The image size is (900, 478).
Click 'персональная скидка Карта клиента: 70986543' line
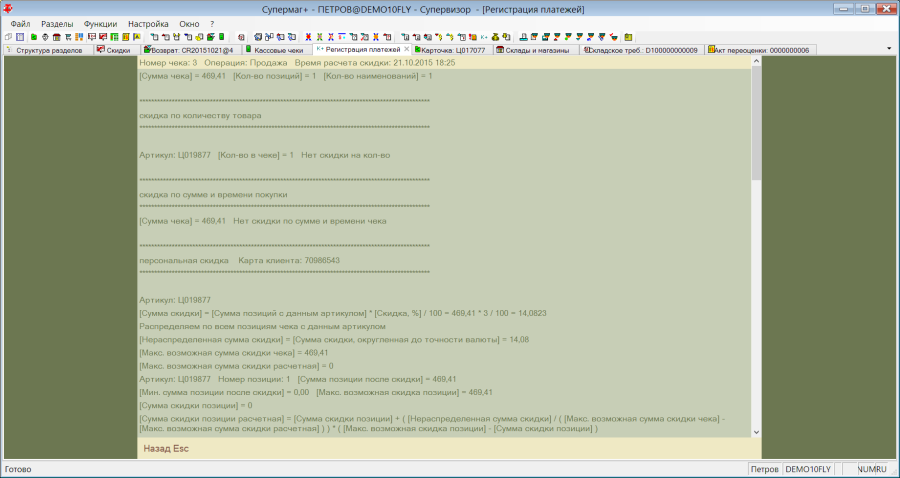point(239,261)
